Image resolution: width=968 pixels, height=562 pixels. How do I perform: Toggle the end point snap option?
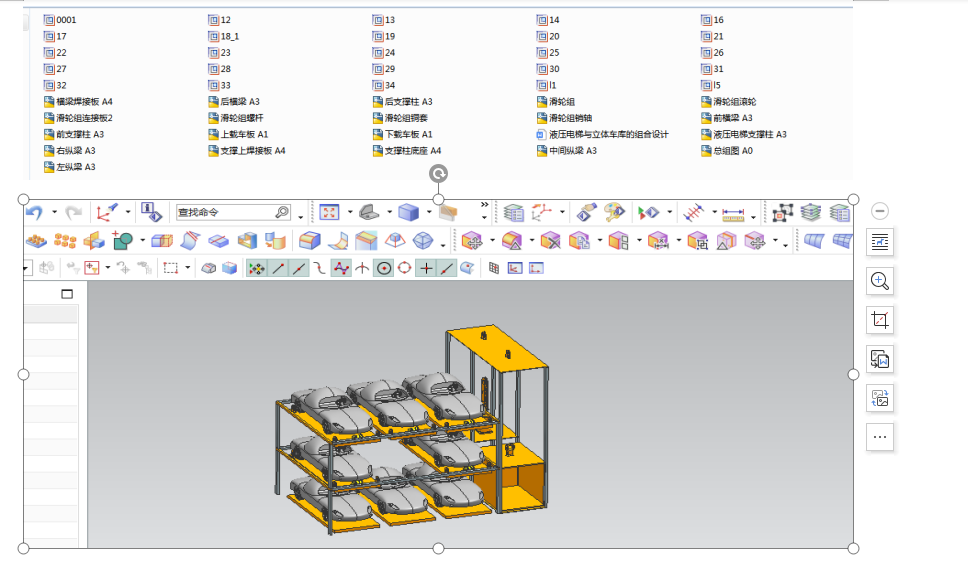278,268
